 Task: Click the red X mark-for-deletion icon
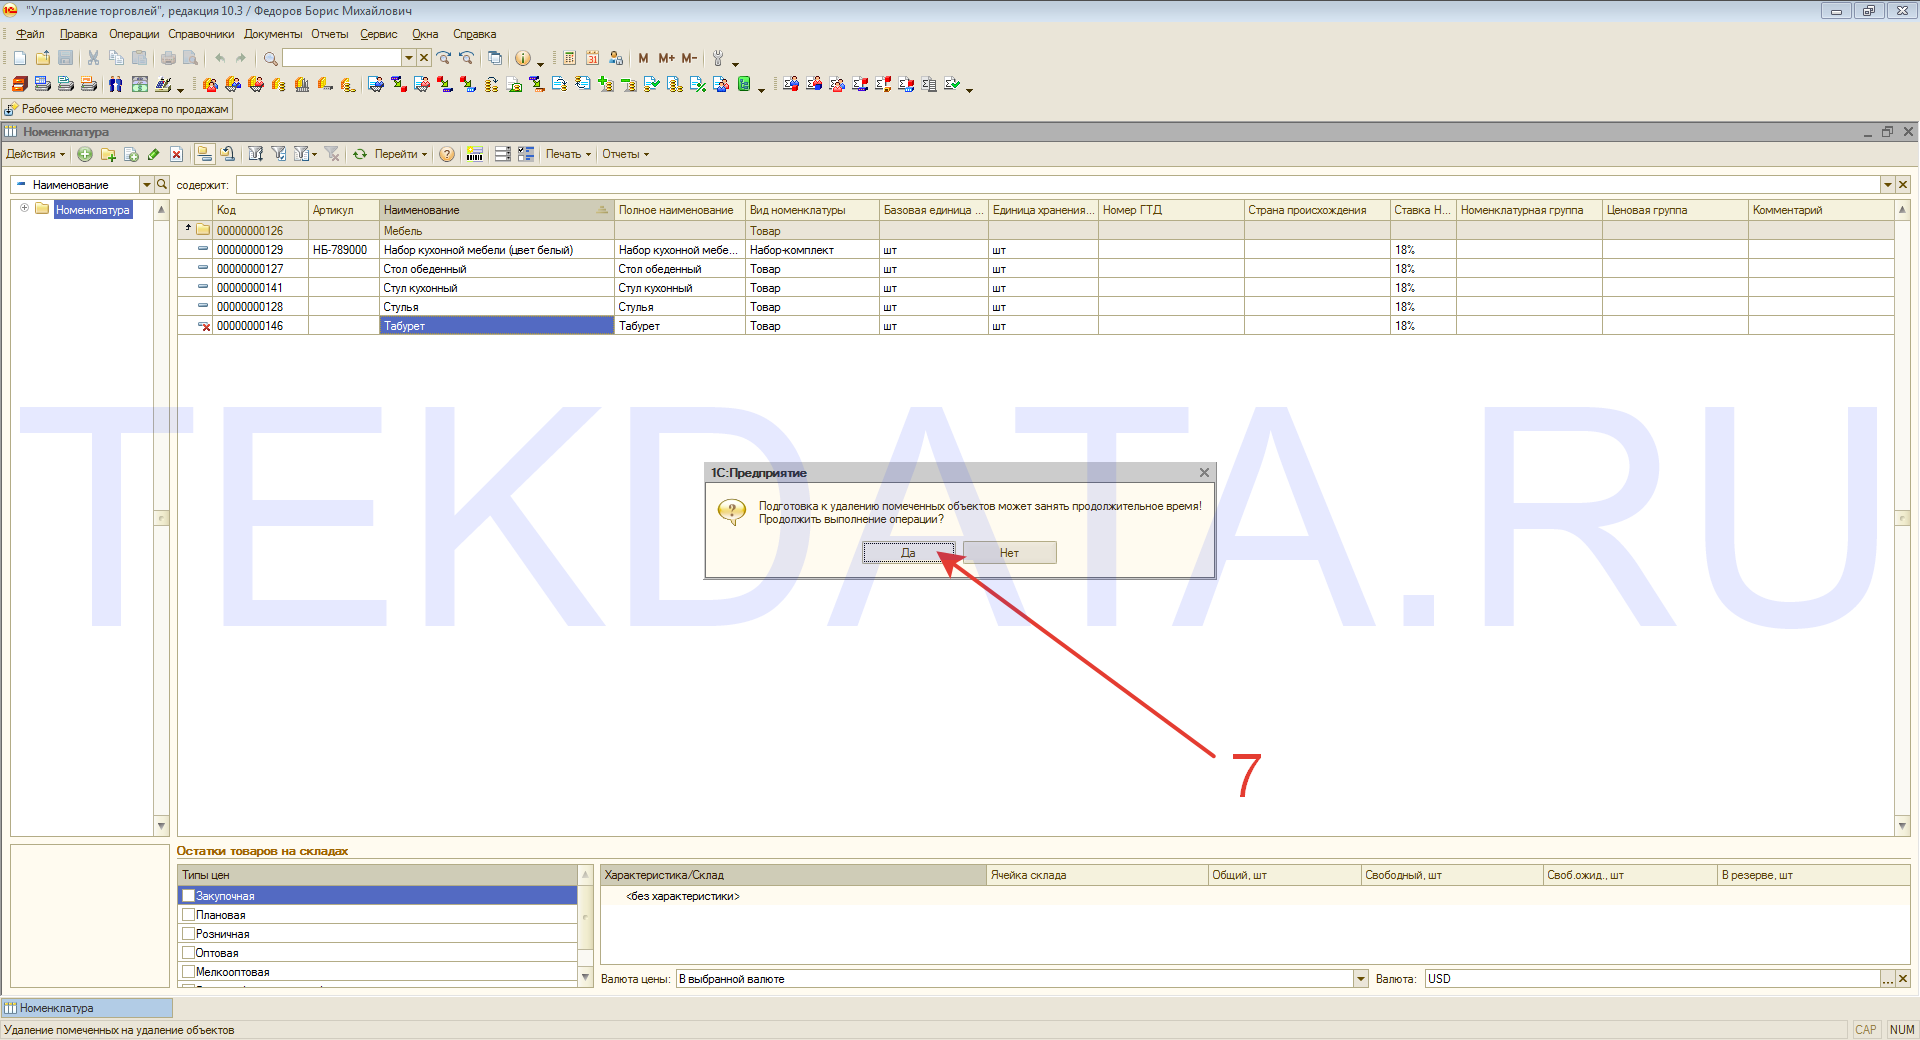(176, 154)
